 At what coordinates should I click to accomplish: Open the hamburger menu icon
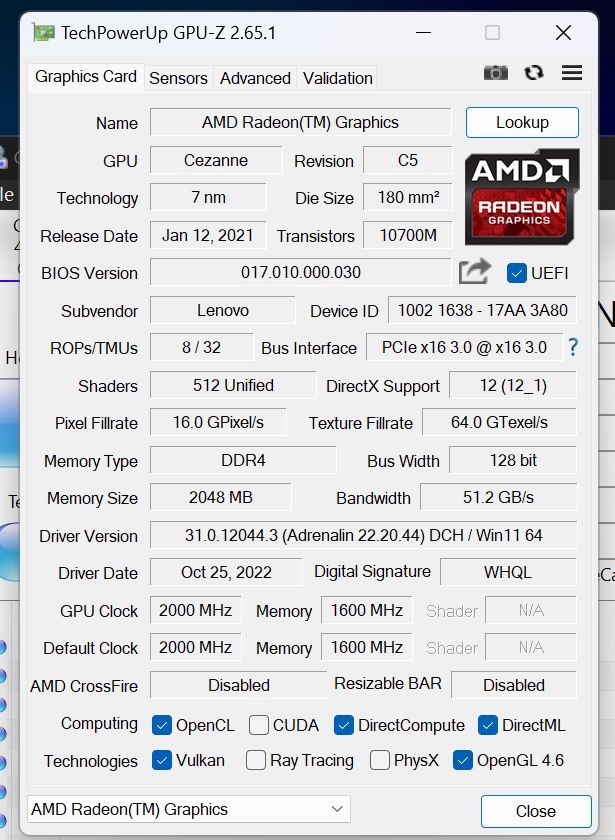pos(572,72)
